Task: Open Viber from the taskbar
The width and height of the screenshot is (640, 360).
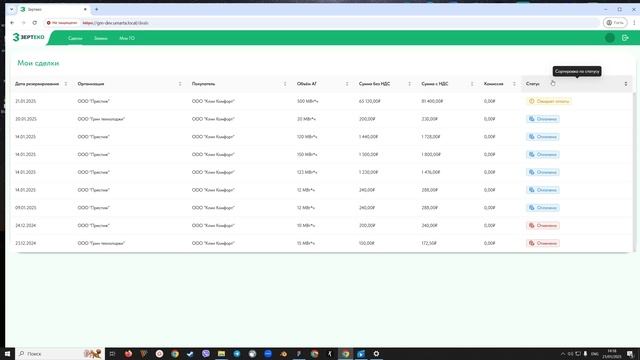Action: pos(206,353)
